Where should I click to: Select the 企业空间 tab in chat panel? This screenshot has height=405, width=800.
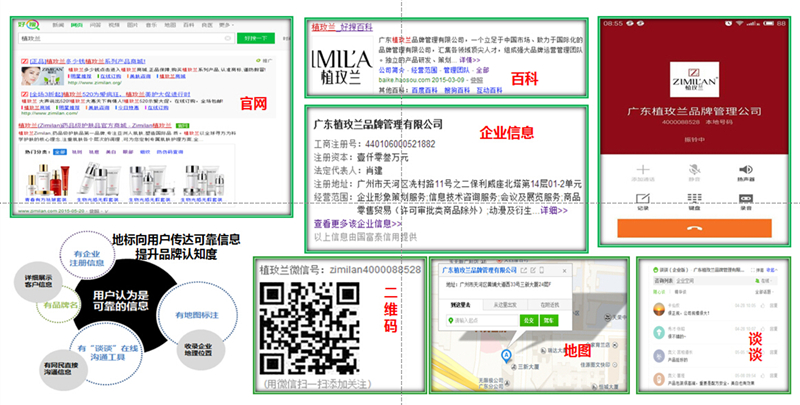(685, 281)
